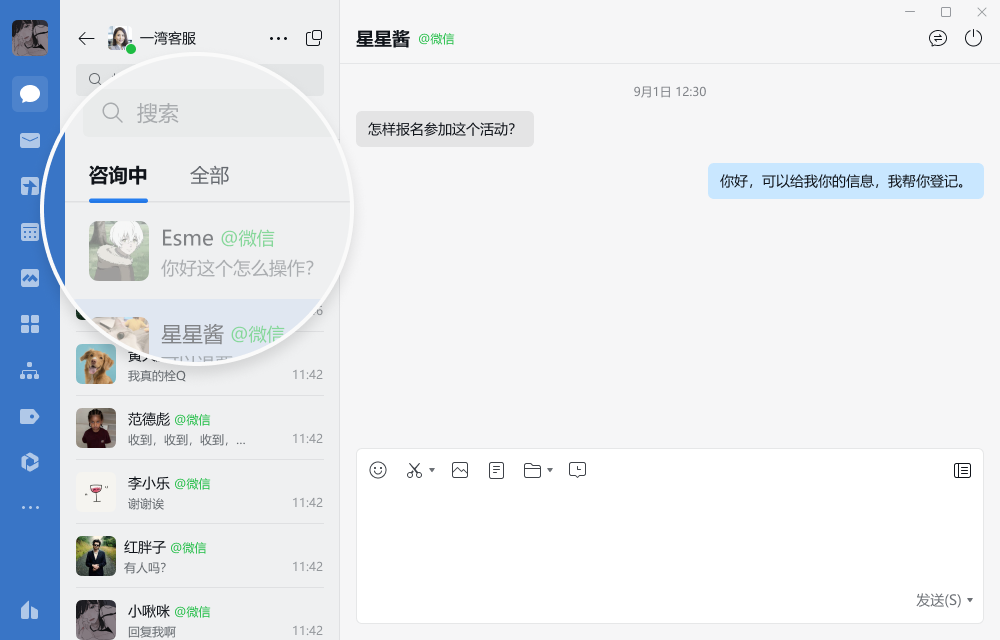Click the chat bubble with clock icon

(x=577, y=470)
